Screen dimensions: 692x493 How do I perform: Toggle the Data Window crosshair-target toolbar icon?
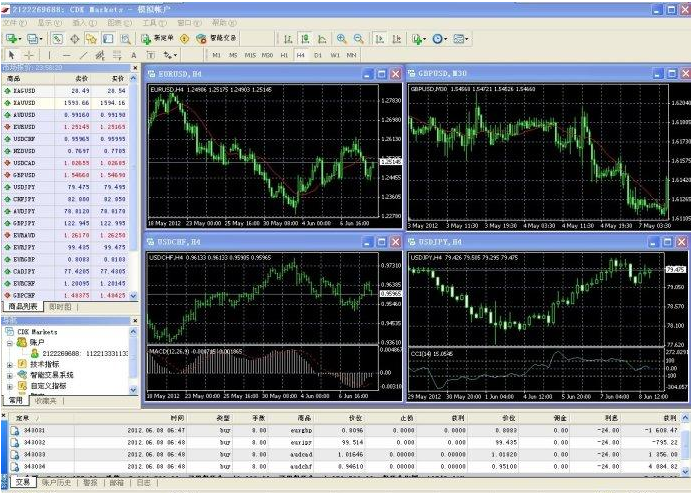tap(75, 39)
